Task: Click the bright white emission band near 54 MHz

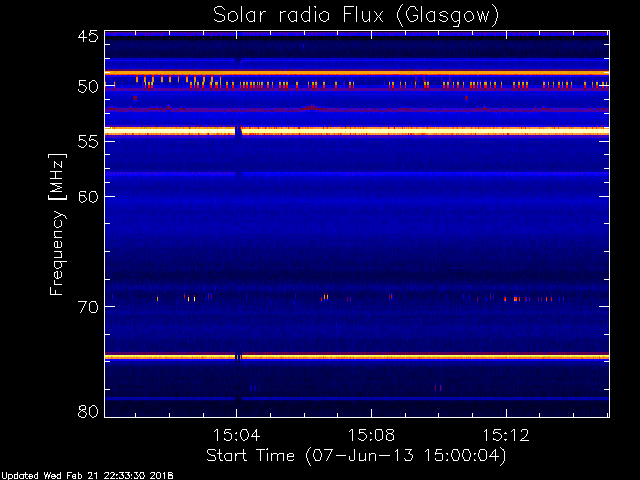Action: pyautogui.click(x=357, y=131)
